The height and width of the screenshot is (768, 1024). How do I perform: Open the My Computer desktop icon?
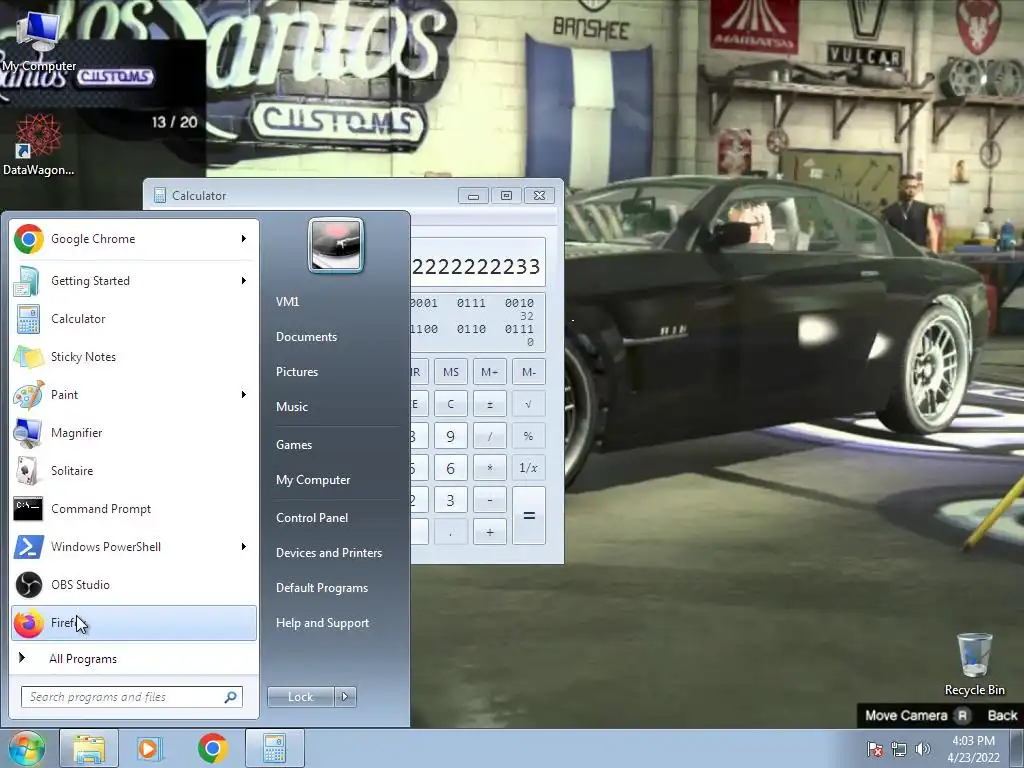point(39,40)
